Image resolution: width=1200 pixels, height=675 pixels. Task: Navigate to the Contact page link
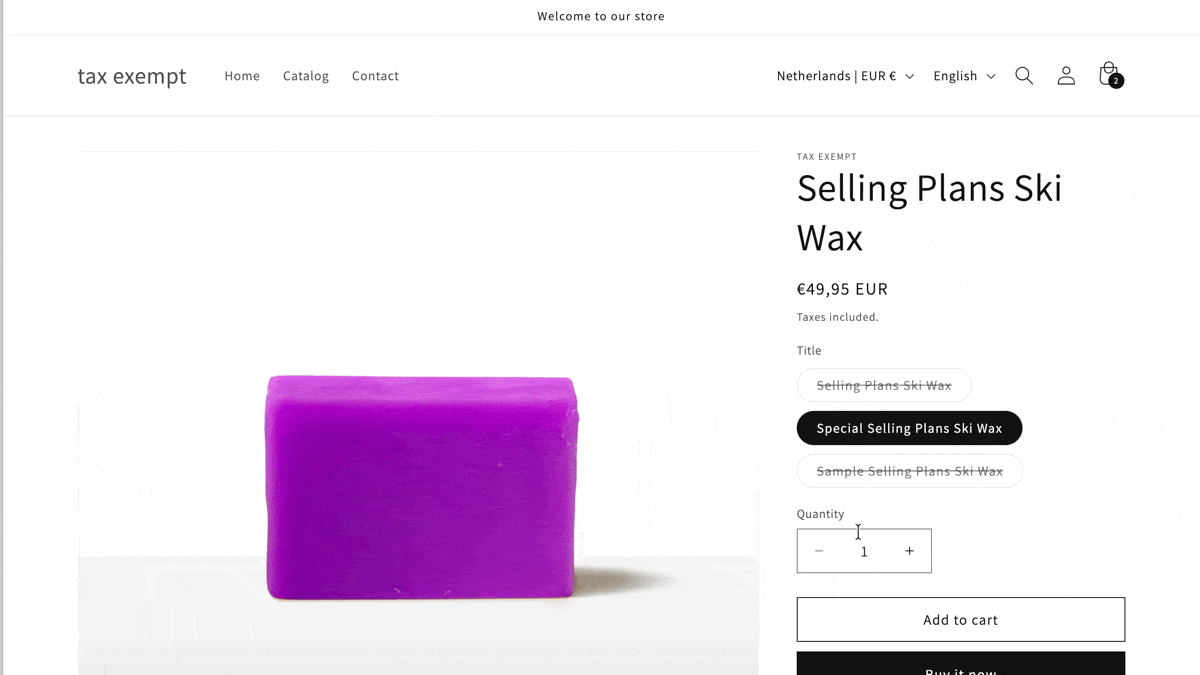tap(375, 76)
